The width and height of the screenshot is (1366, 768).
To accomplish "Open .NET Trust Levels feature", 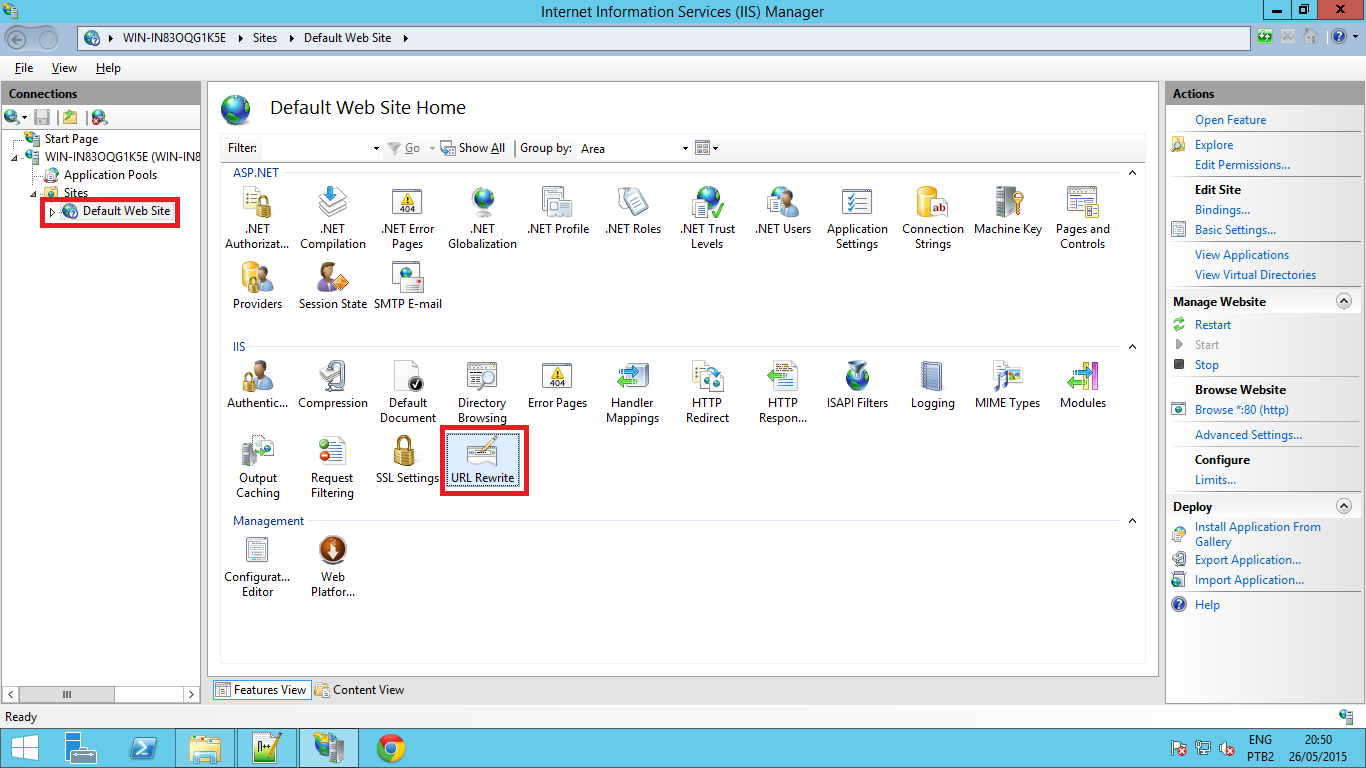I will point(707,217).
